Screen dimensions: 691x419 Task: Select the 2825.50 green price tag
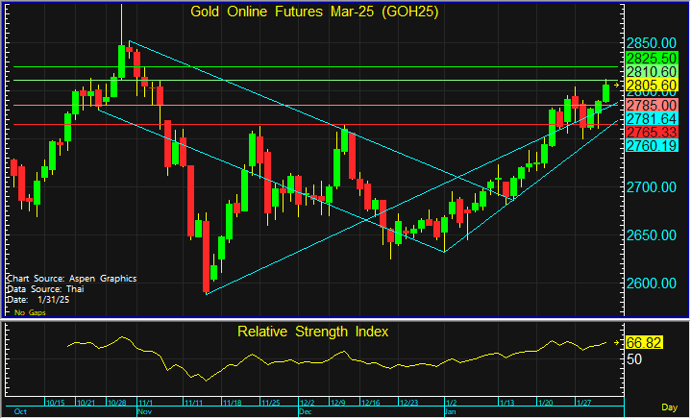point(652,59)
